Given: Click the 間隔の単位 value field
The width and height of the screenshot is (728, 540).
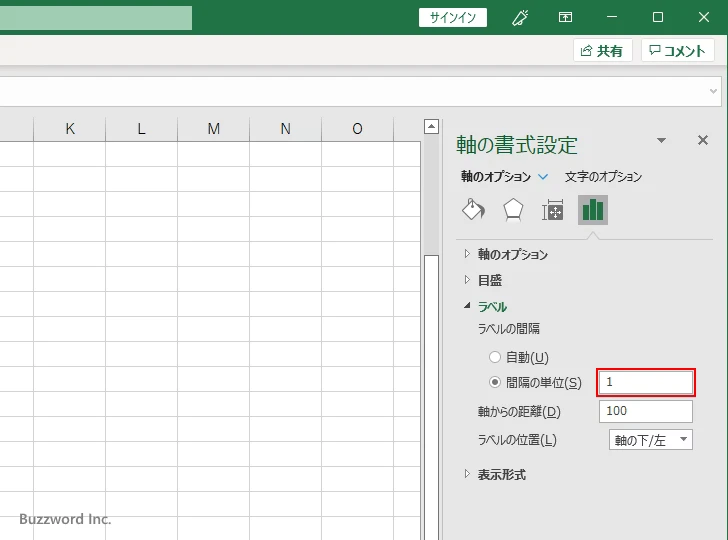Looking at the screenshot, I should tap(646, 383).
